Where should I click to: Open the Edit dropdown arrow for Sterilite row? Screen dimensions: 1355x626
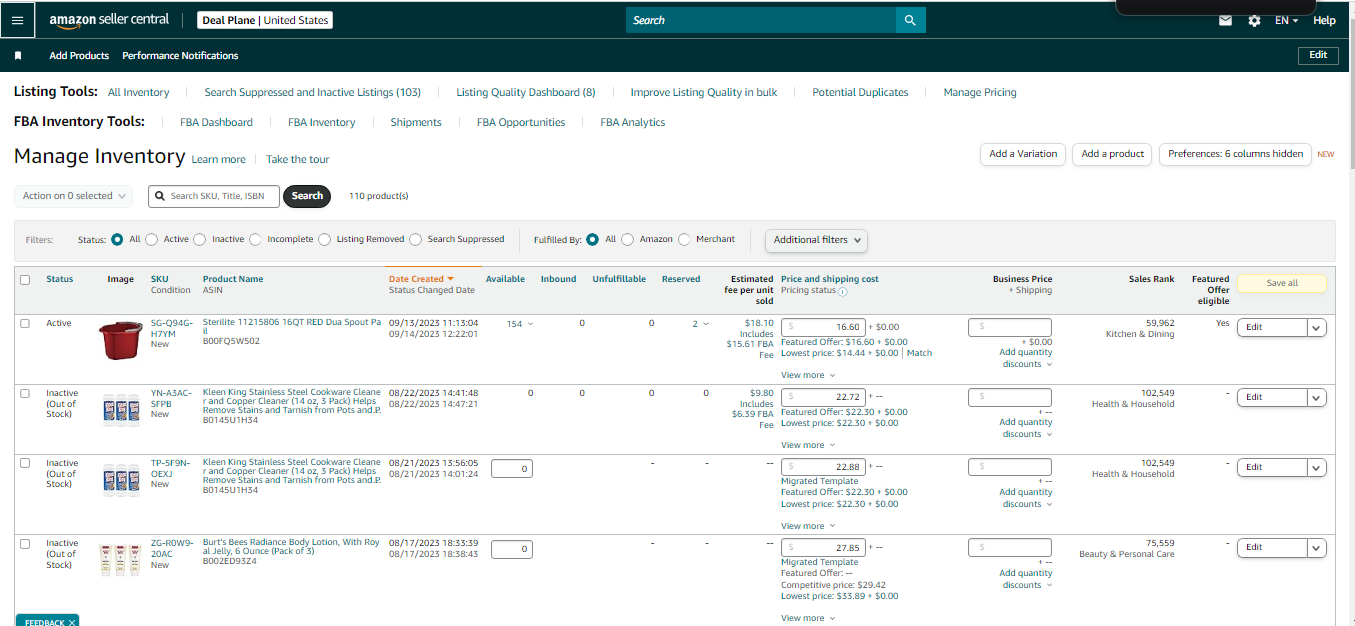[1317, 327]
